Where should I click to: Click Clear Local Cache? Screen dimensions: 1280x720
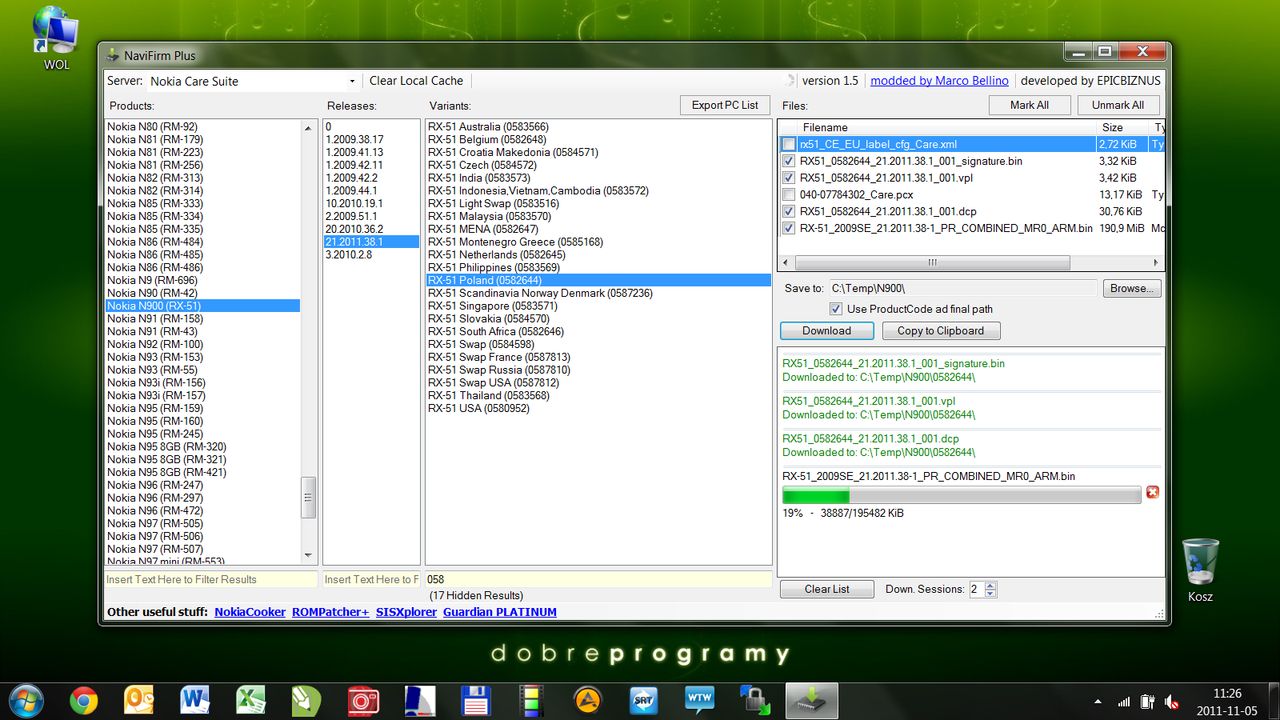click(416, 81)
